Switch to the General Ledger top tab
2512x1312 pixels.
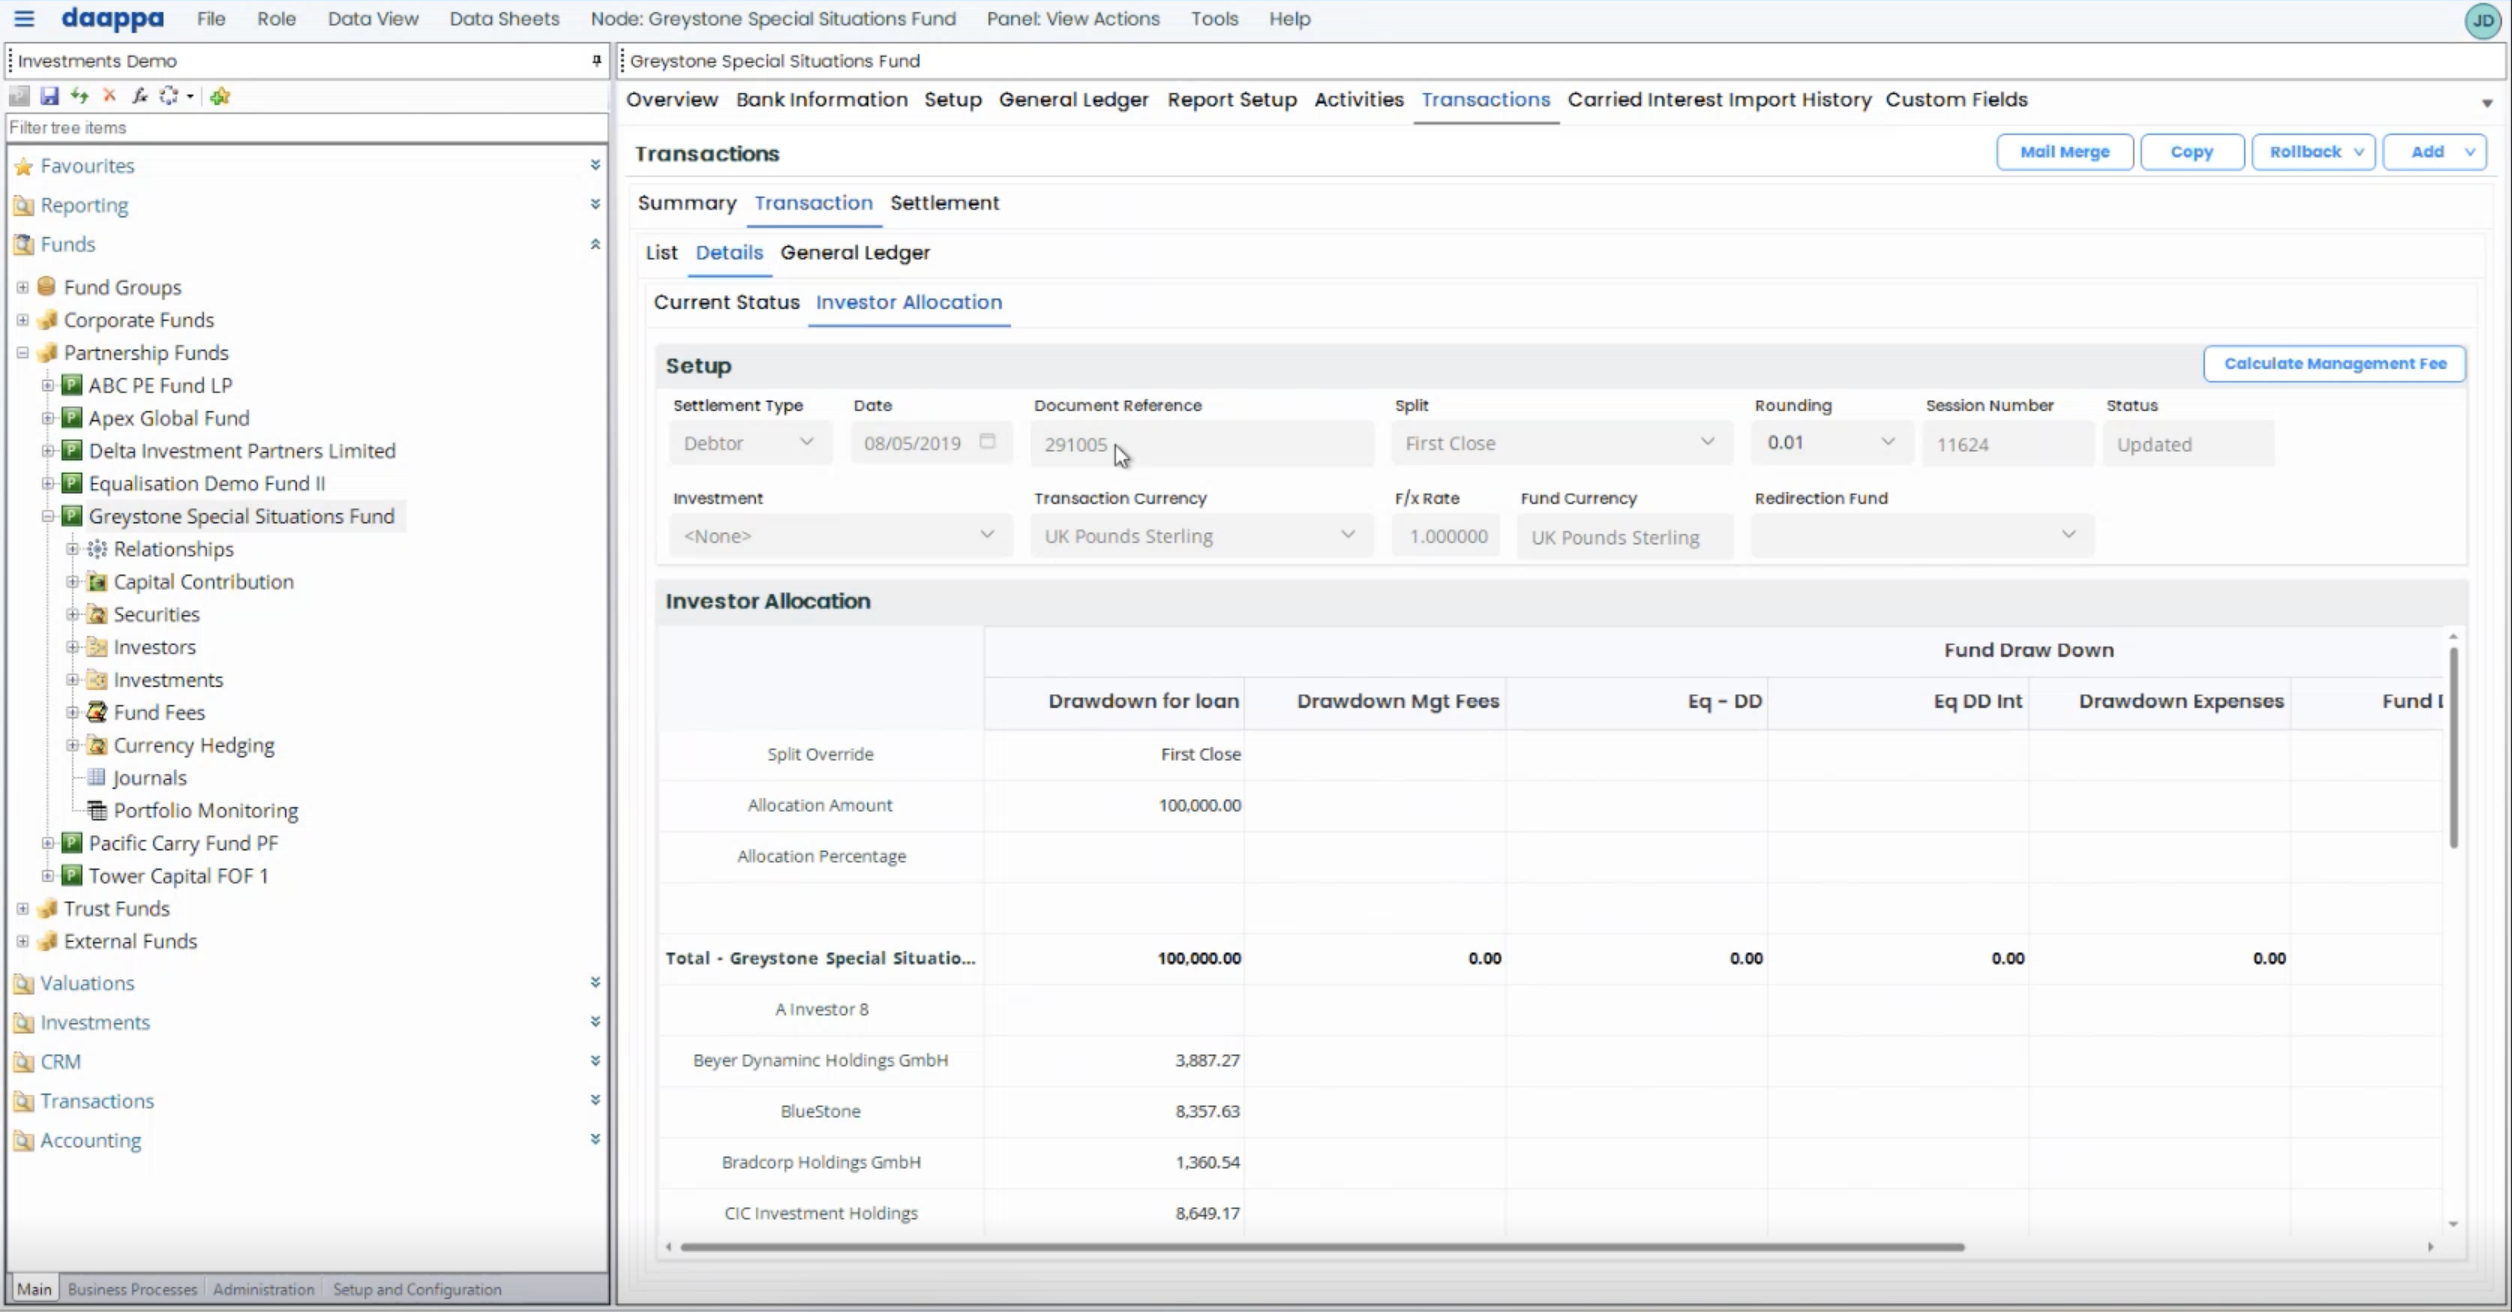click(1073, 100)
